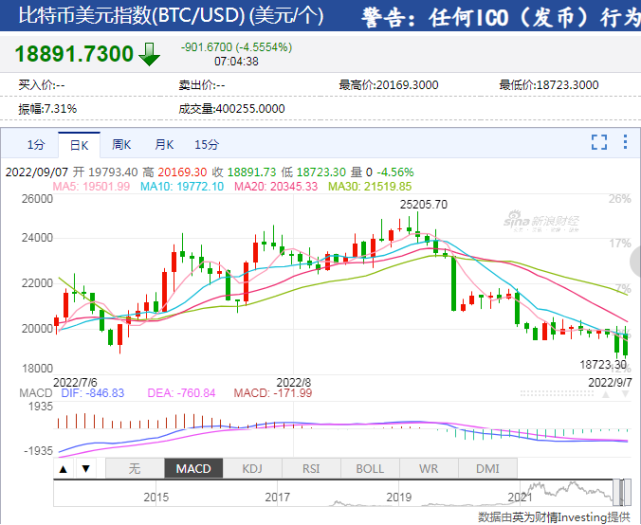Switch indicator to RSI
Screen dimensions: 641x525
coord(311,468)
